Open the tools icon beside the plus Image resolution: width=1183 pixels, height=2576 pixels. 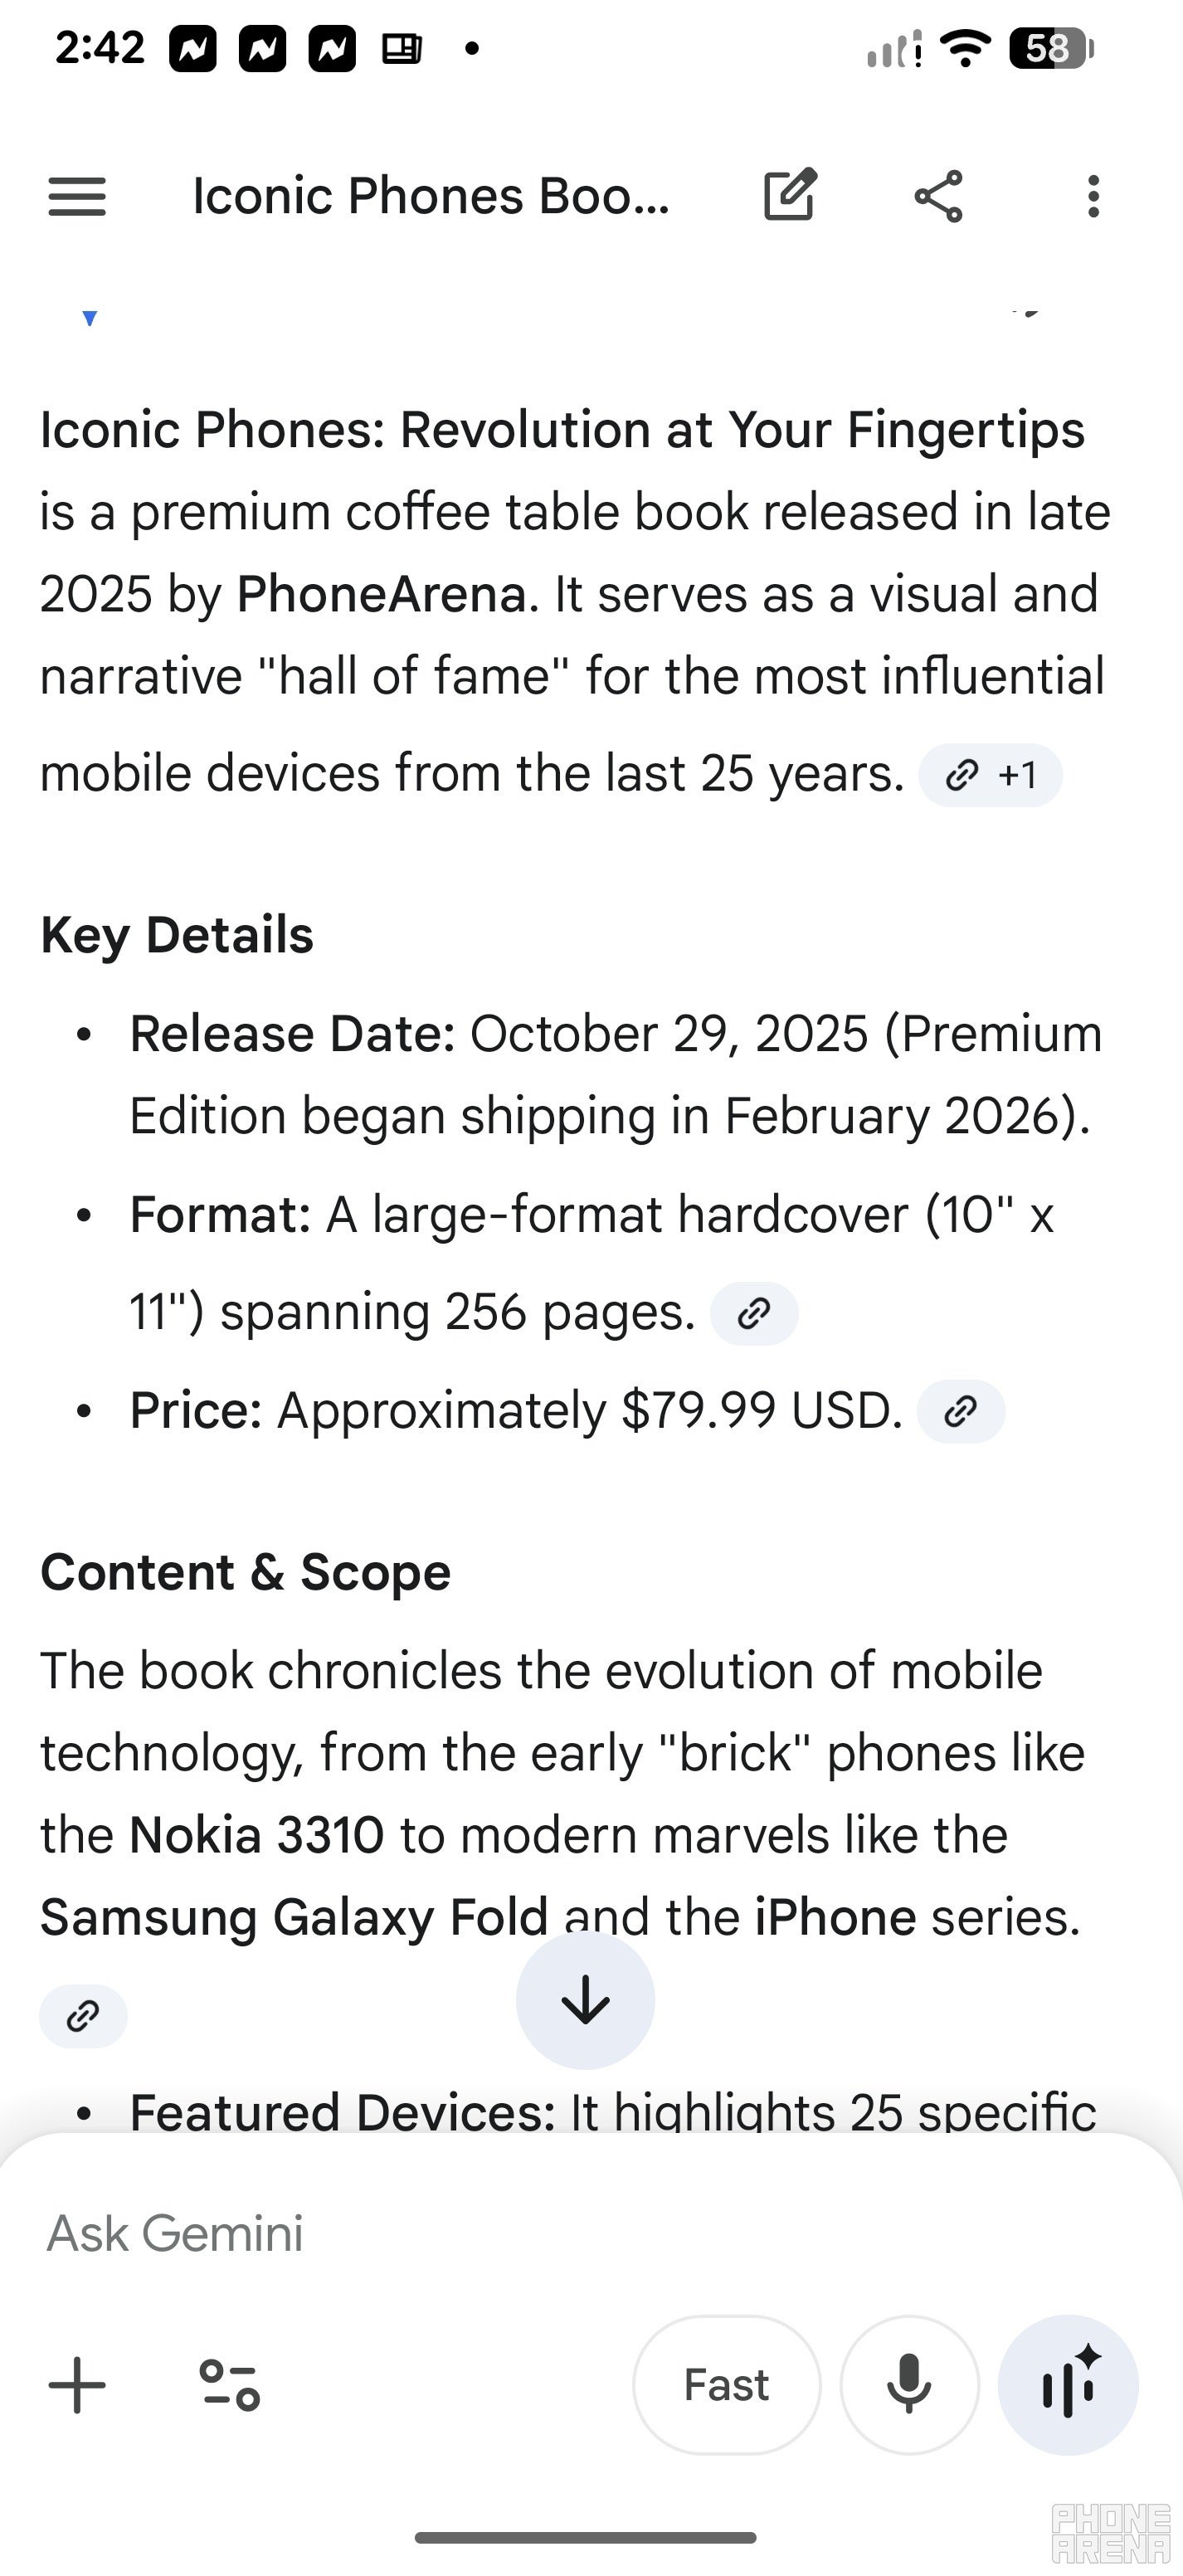[230, 2385]
